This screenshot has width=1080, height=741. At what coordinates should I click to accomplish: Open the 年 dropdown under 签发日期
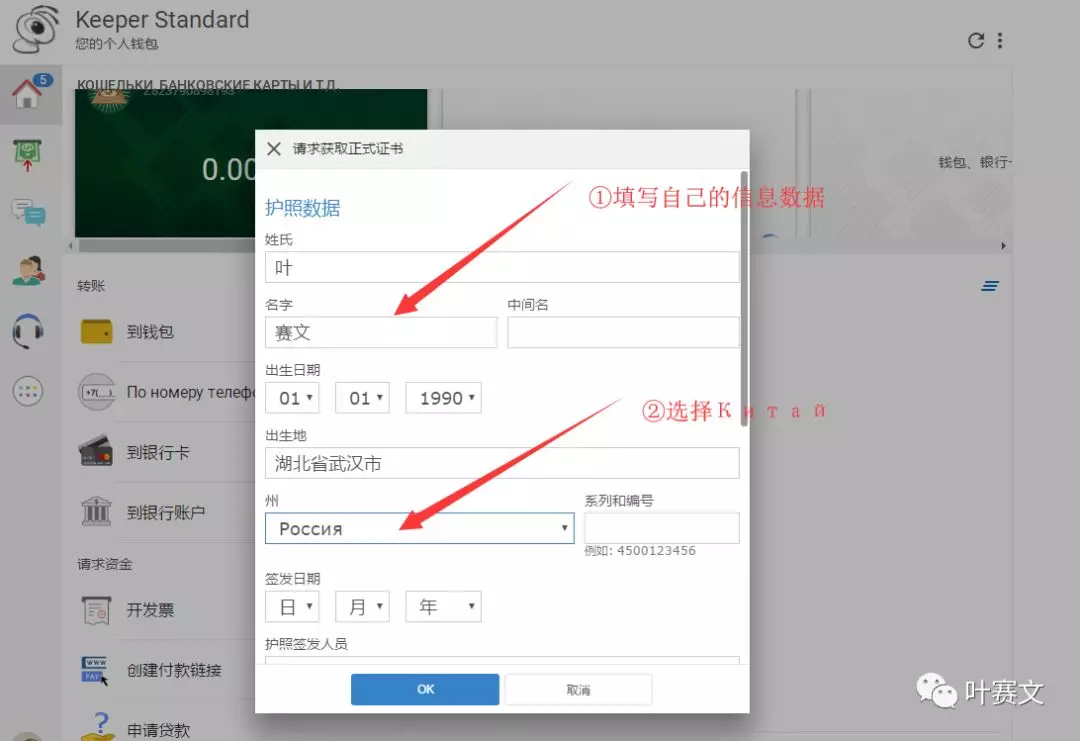point(443,606)
